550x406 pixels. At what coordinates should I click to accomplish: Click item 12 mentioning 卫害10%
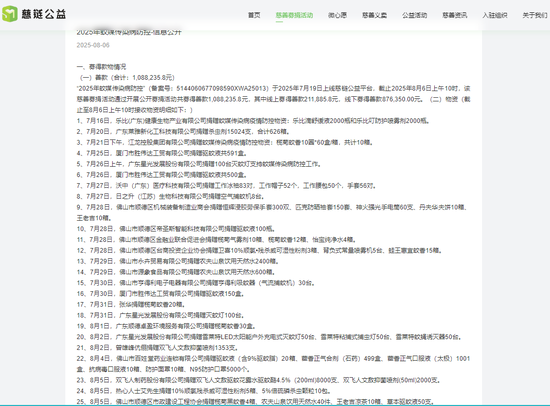click(259, 251)
